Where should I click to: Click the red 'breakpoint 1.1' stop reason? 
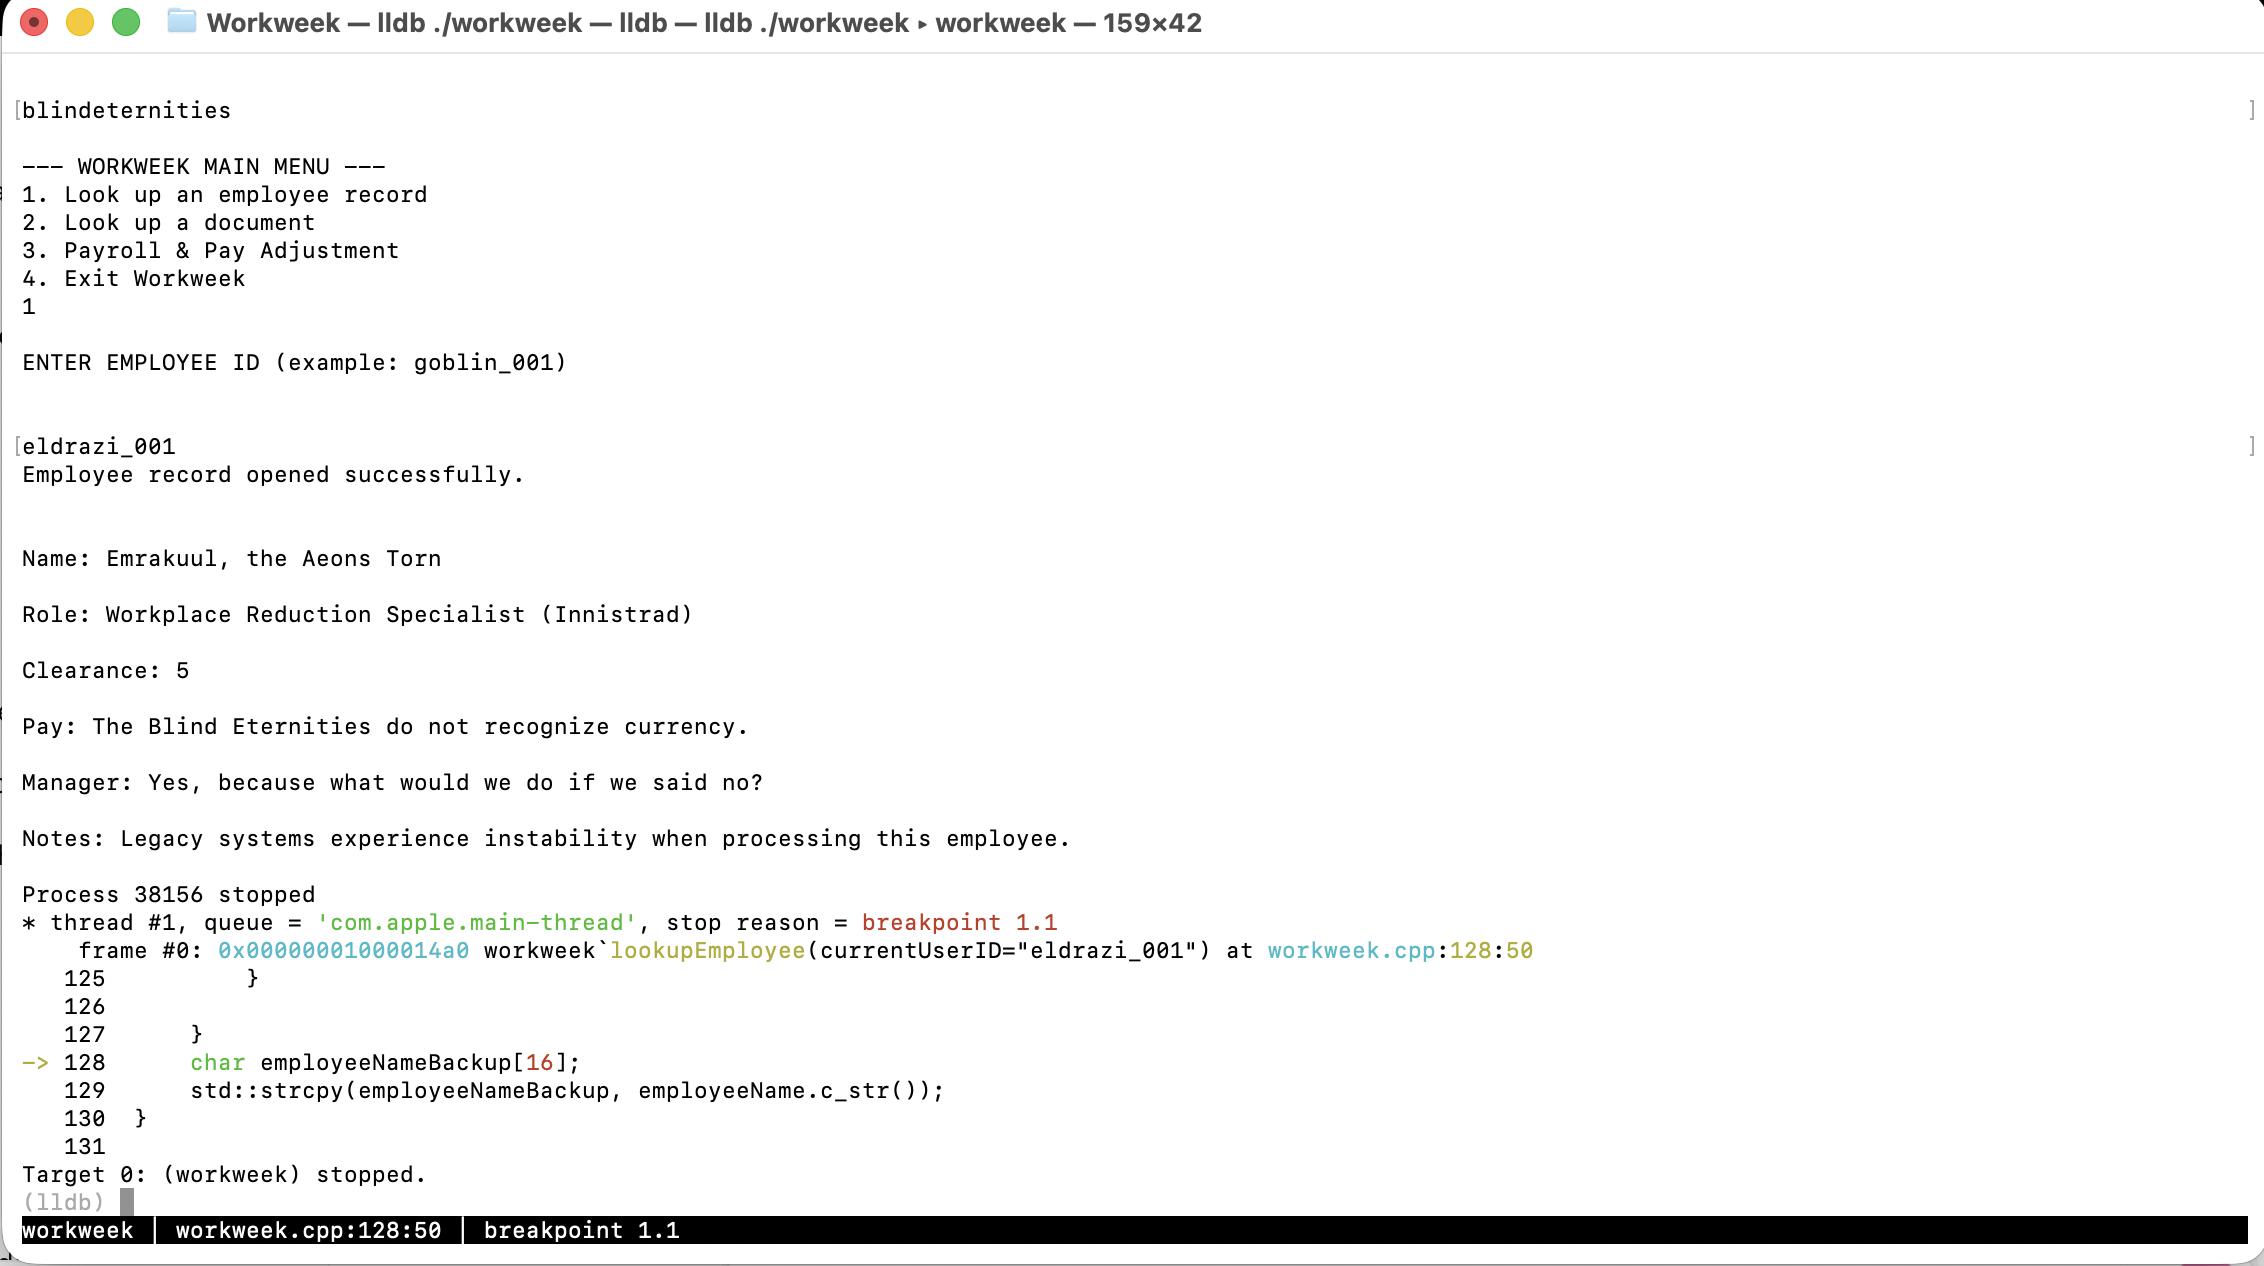point(960,922)
